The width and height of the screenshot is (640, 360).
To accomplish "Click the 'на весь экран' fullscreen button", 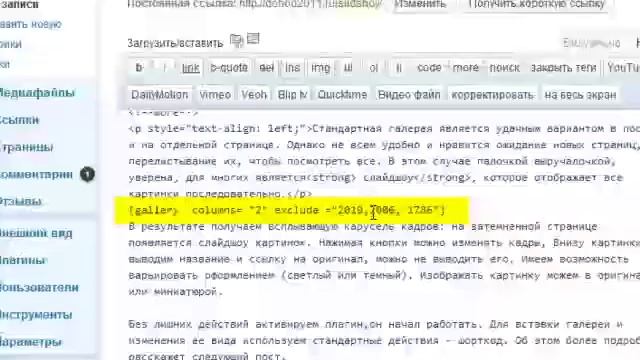I will (580, 95).
